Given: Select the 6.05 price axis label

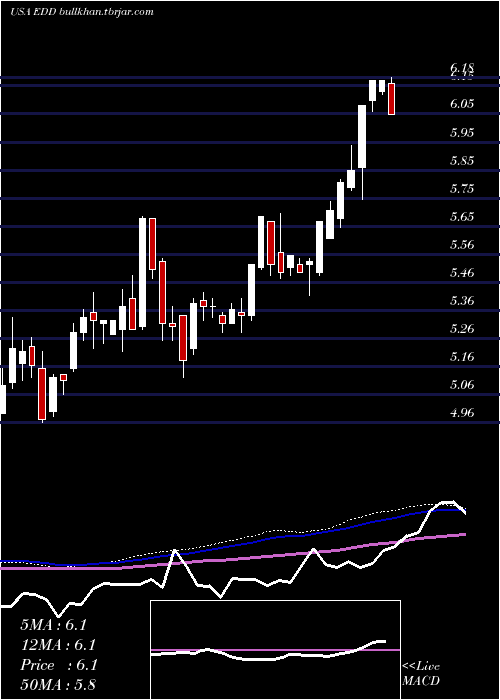Looking at the screenshot, I should 462,104.
